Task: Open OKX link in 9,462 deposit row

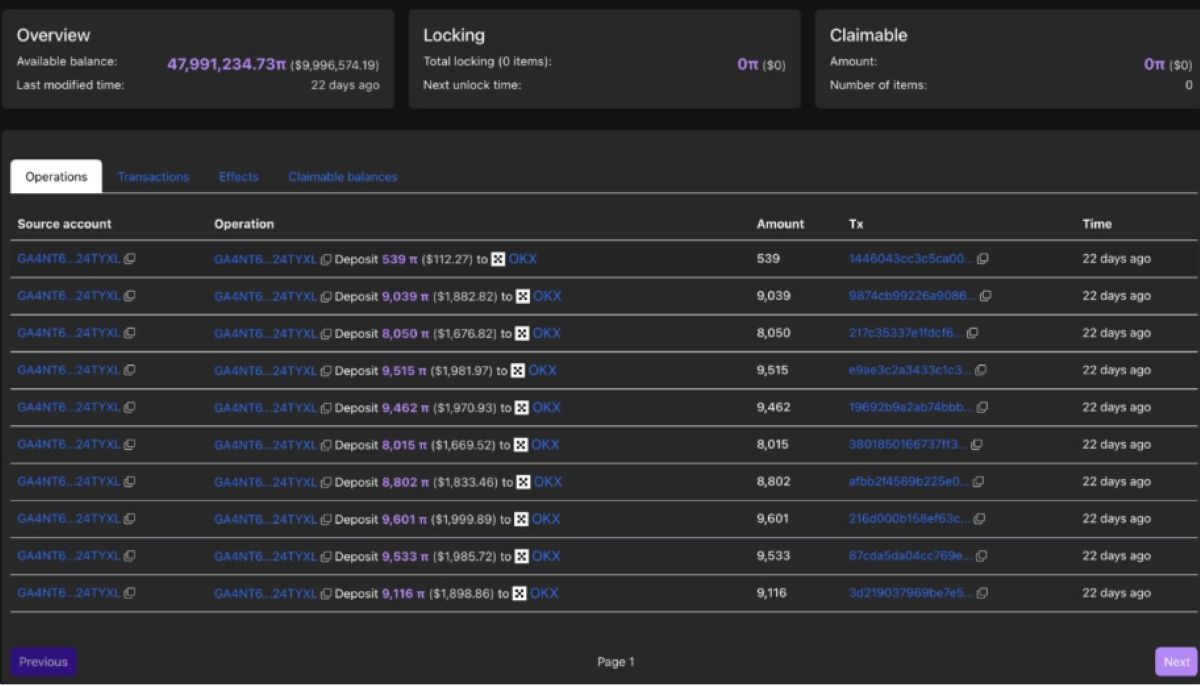Action: (x=546, y=408)
